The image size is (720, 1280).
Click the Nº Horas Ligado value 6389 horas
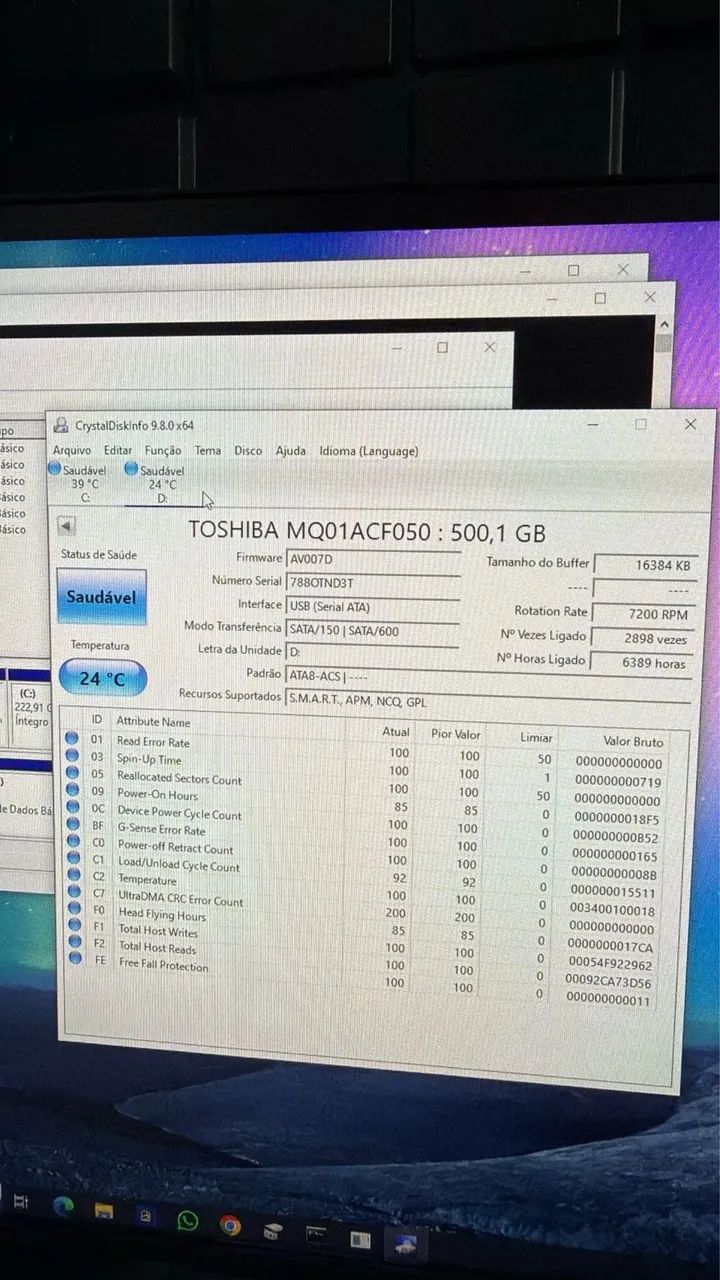click(x=640, y=662)
